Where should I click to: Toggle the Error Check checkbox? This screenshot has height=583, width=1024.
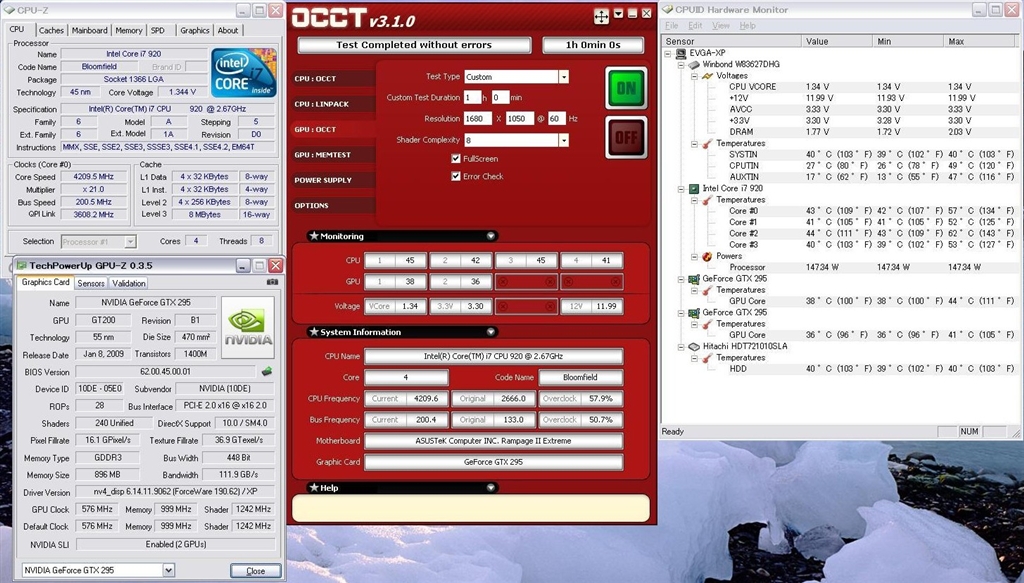pos(456,177)
